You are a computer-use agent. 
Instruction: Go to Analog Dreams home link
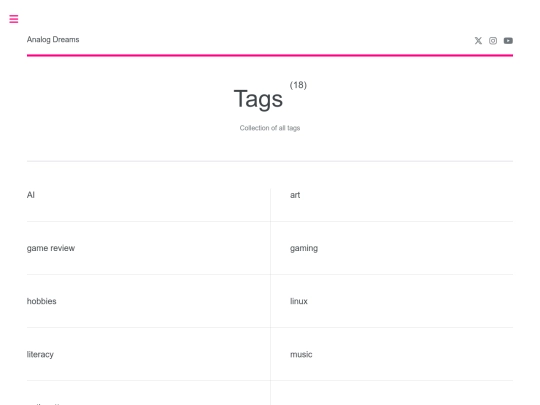53,40
